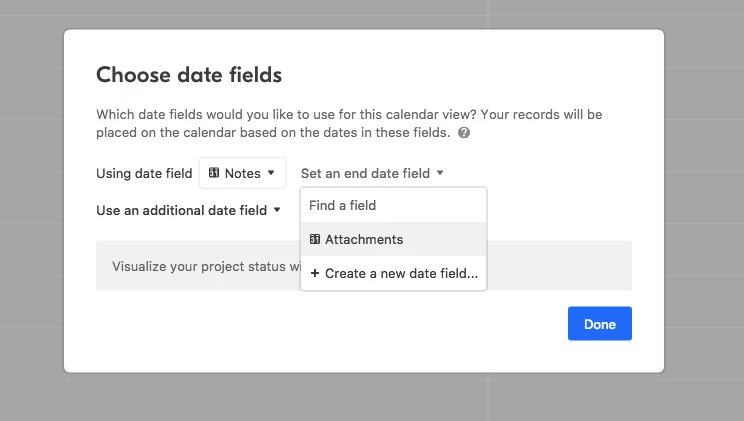744x421 pixels.
Task: Click Use an additional date field label
Action: (x=182, y=210)
